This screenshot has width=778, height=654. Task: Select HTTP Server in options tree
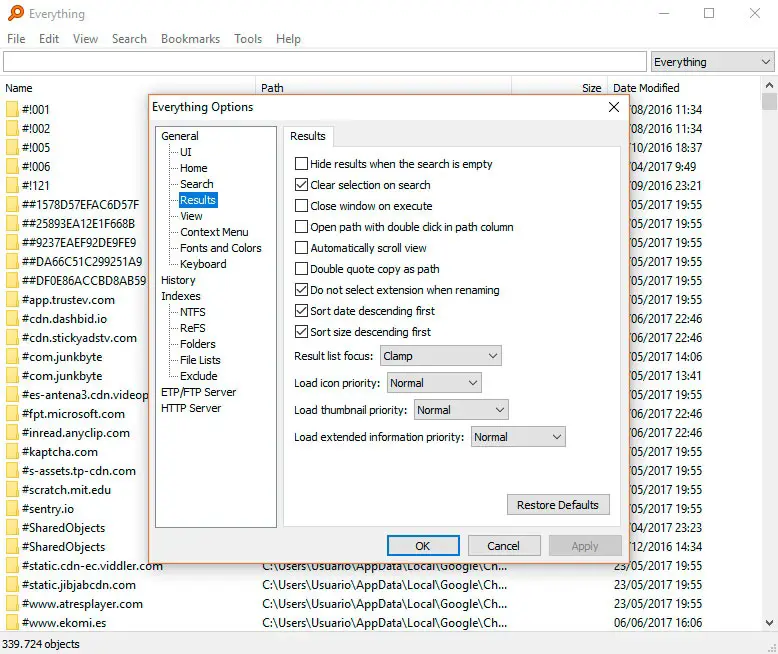191,408
